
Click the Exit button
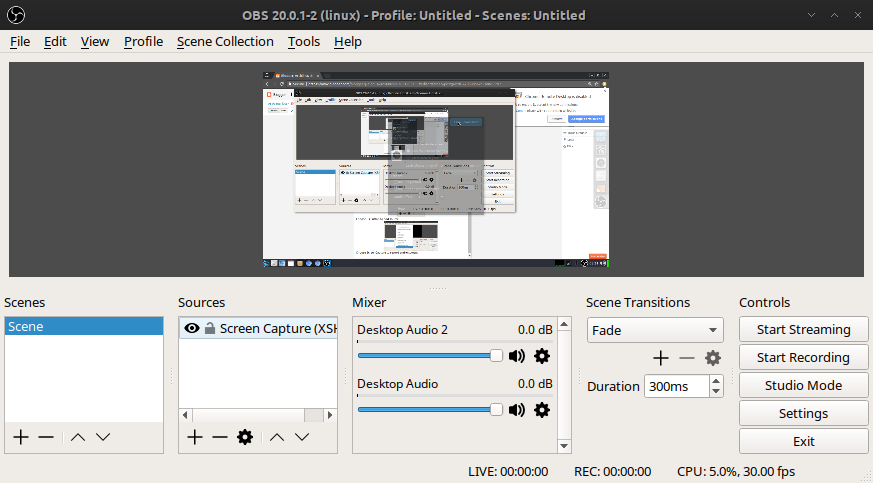tap(803, 441)
